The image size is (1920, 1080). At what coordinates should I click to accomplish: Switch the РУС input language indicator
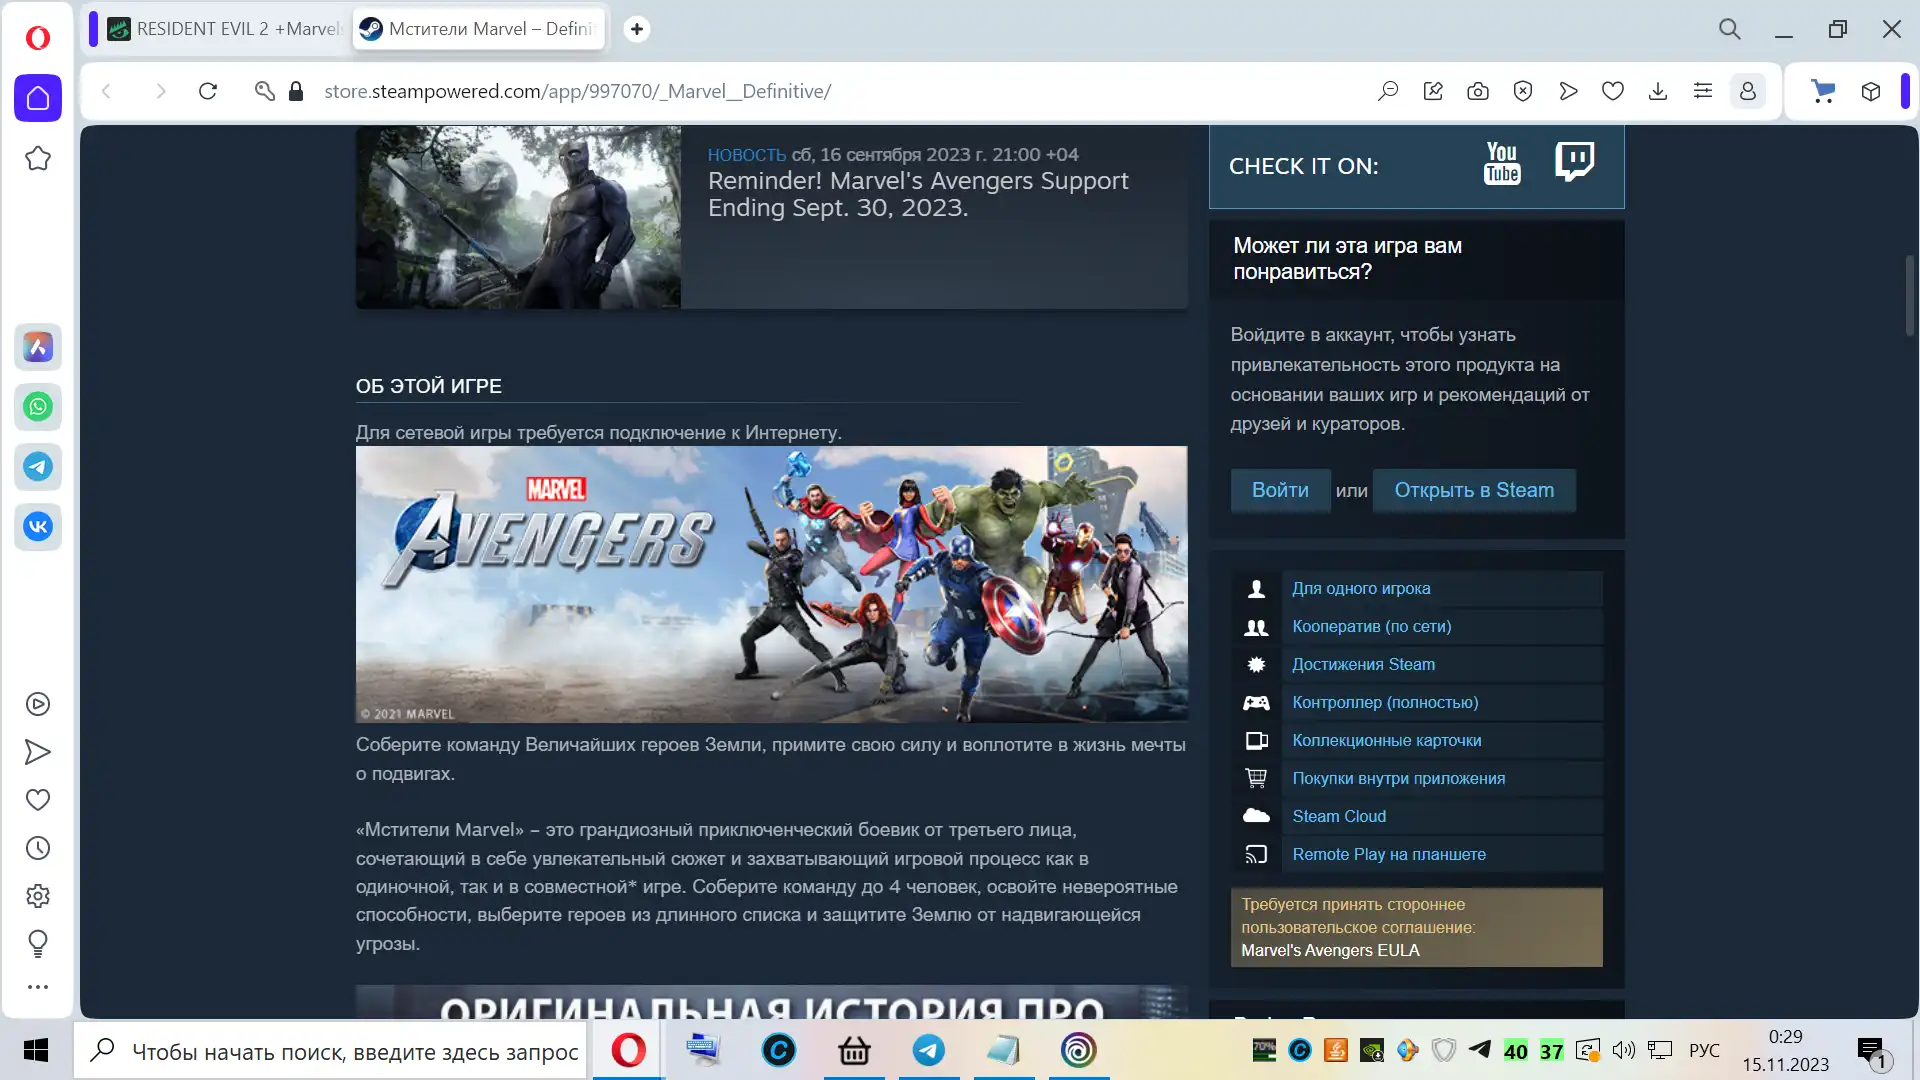pyautogui.click(x=1704, y=1051)
